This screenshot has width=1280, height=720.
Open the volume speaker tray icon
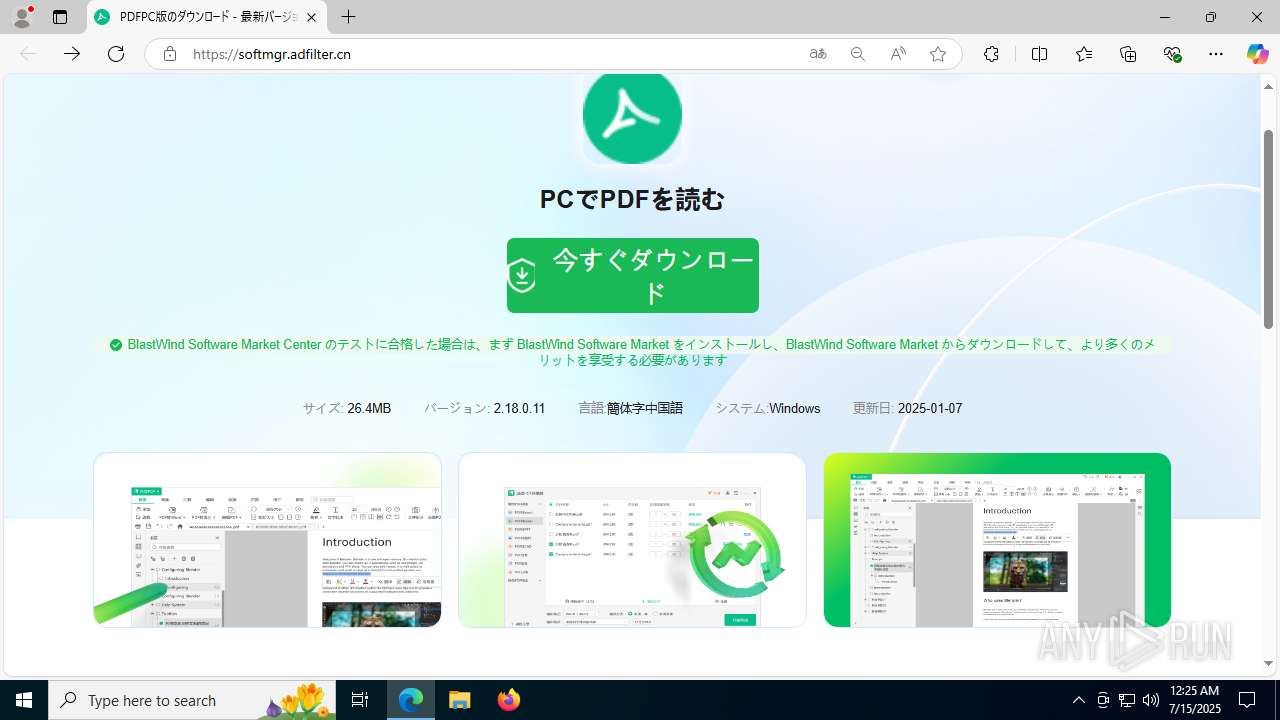point(1150,700)
